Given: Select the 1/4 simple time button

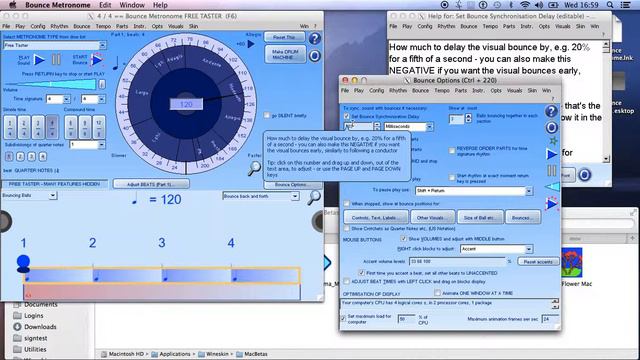Looking at the screenshot, I should click(x=10, y=127).
